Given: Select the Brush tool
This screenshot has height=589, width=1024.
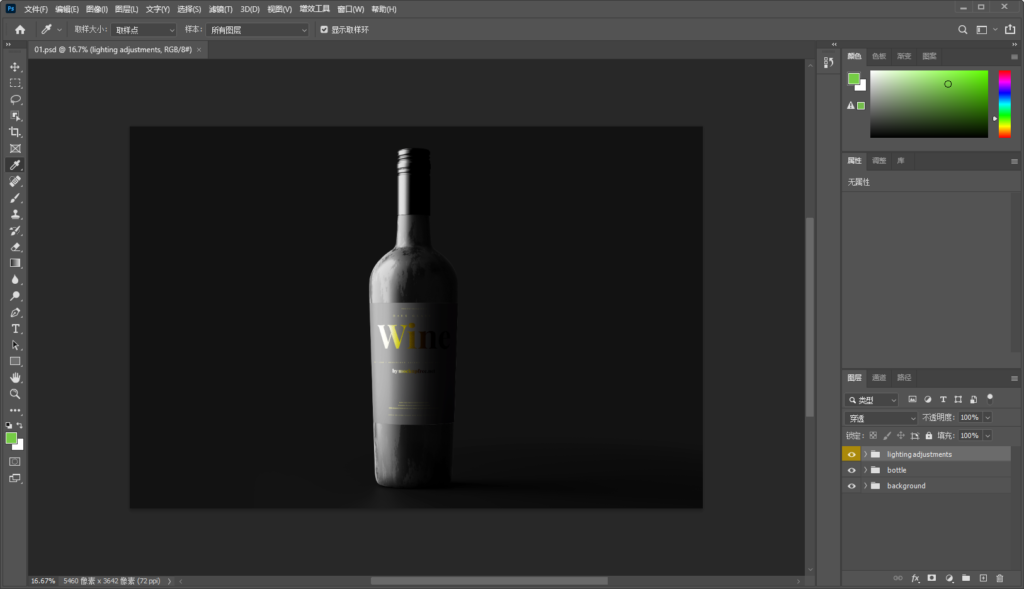Looking at the screenshot, I should (15, 198).
